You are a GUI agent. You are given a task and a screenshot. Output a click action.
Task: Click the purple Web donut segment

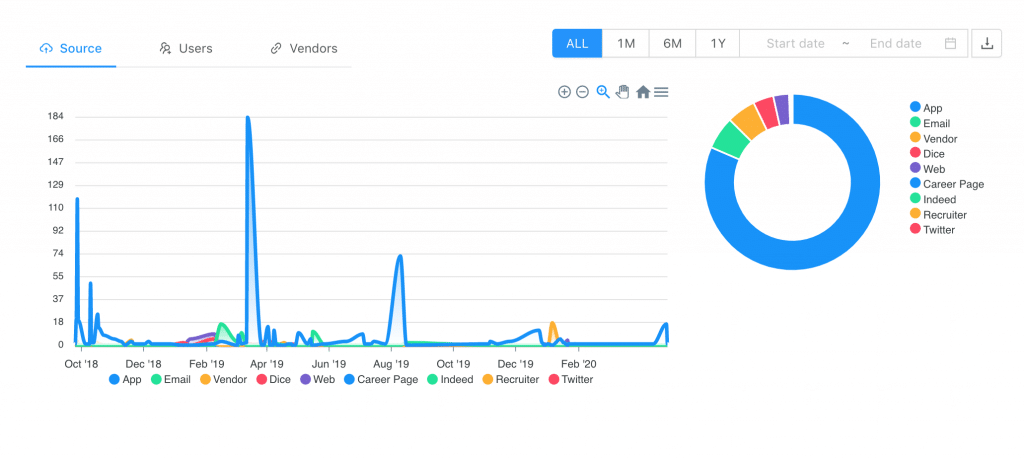[782, 108]
